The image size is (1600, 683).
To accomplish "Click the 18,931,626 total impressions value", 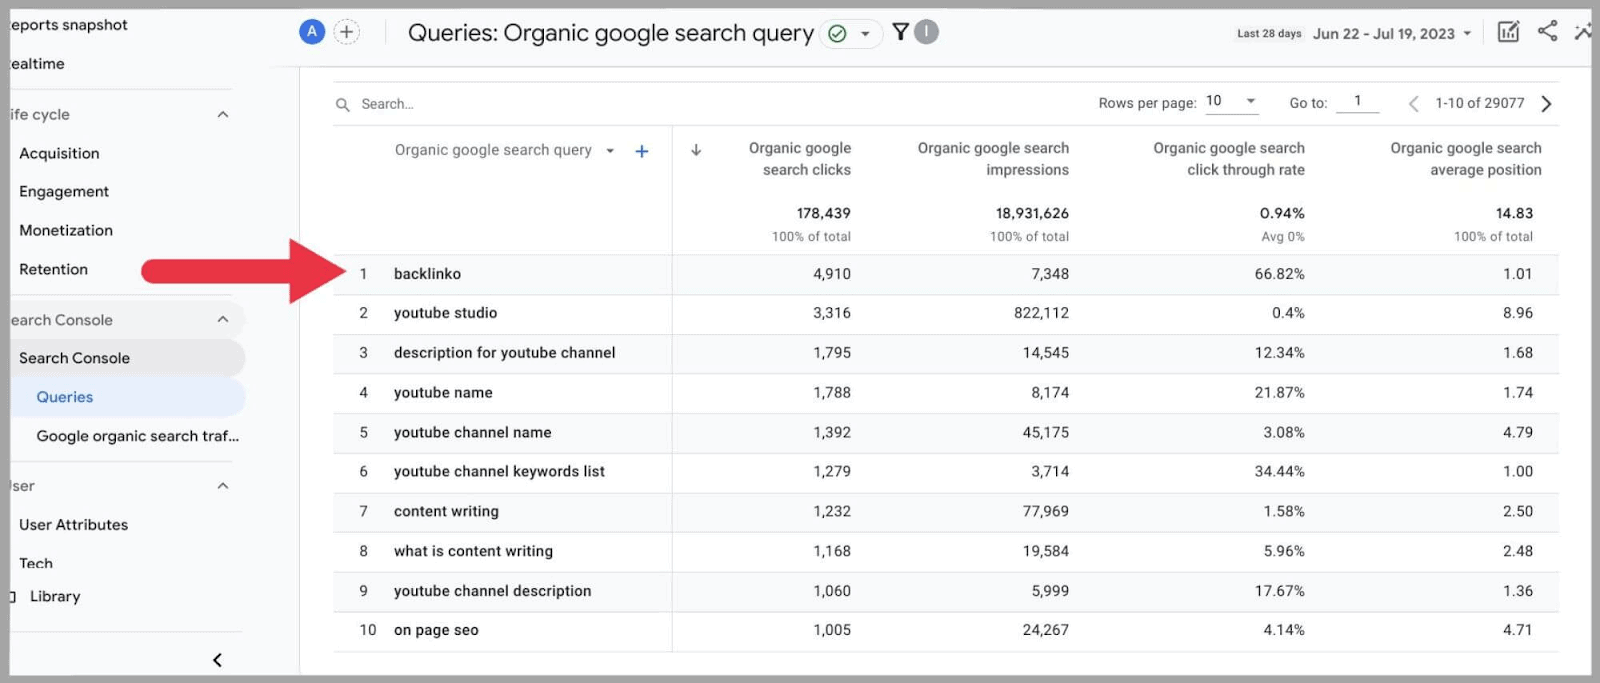I will point(1032,214).
